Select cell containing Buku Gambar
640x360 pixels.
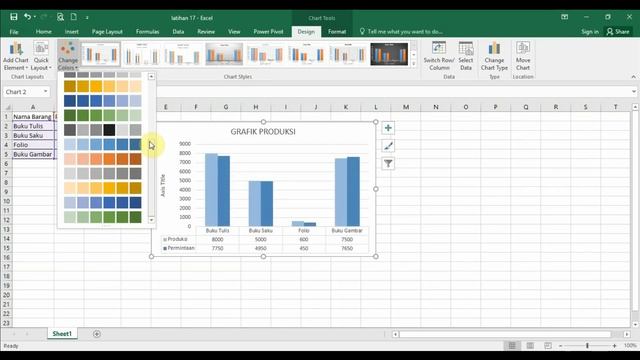pos(33,154)
